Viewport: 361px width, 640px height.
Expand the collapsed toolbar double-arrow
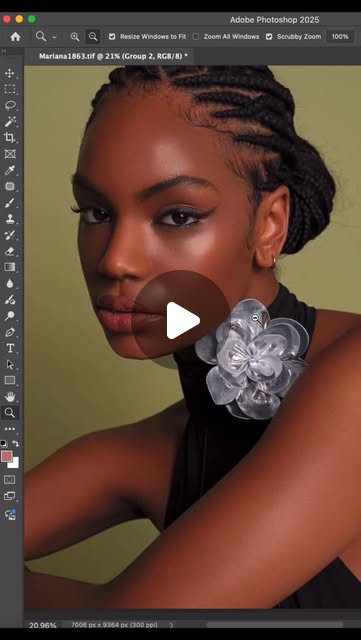tap(4, 51)
